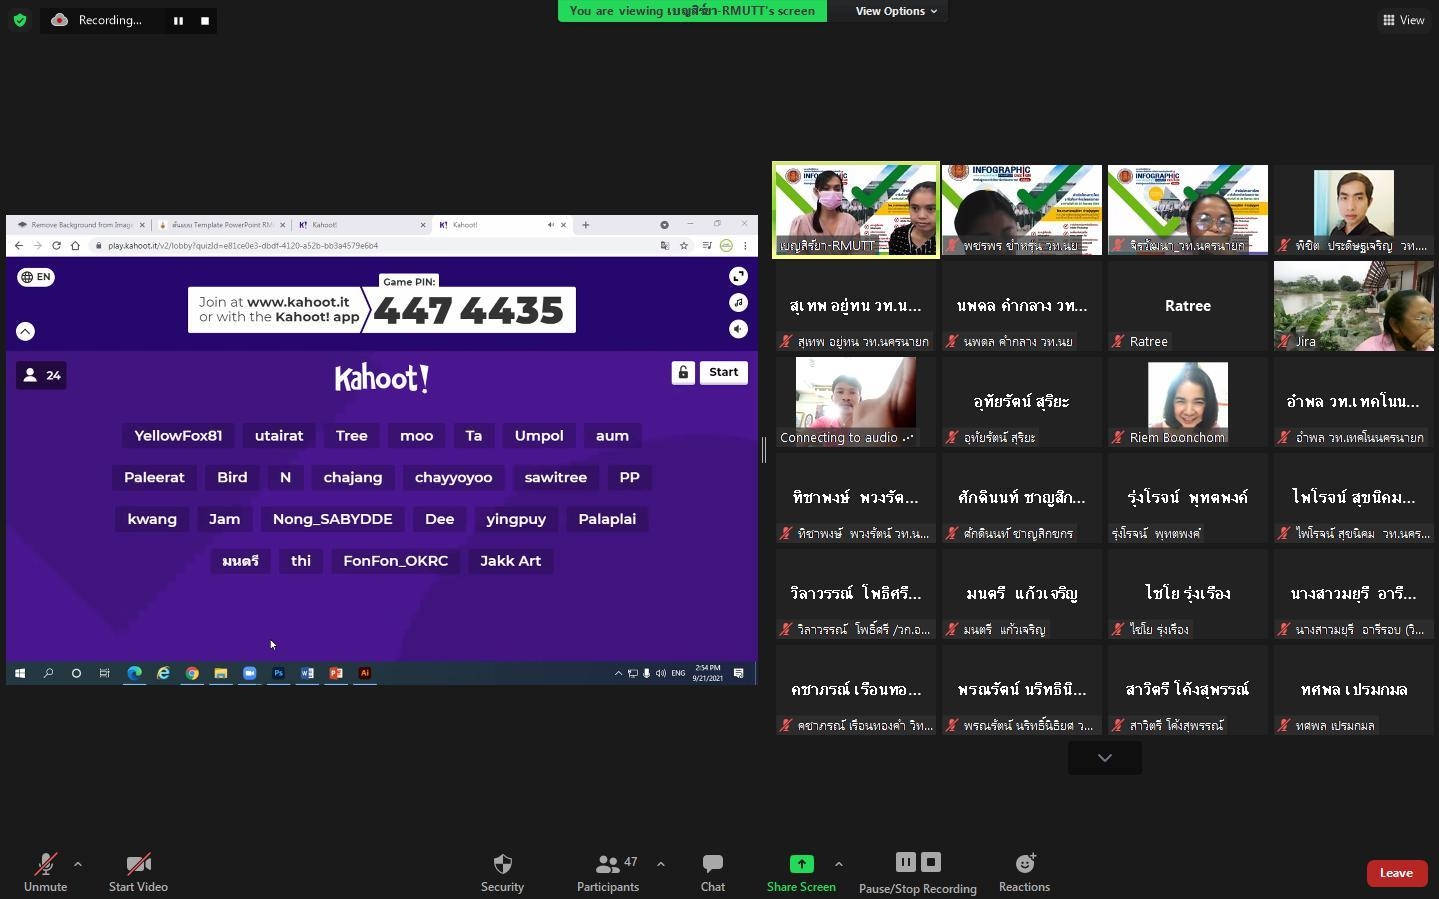The width and height of the screenshot is (1439, 899).
Task: Click the browser home icon
Action: (75, 246)
